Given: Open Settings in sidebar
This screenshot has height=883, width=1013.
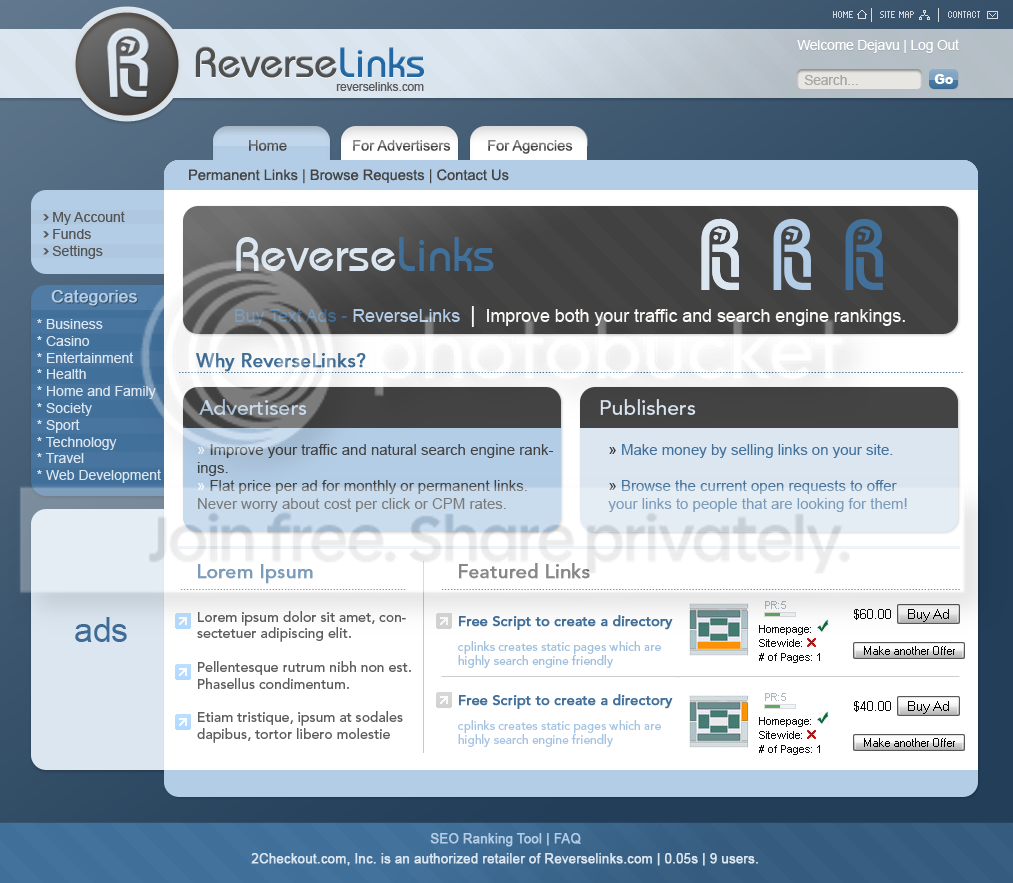Looking at the screenshot, I should pos(77,251).
